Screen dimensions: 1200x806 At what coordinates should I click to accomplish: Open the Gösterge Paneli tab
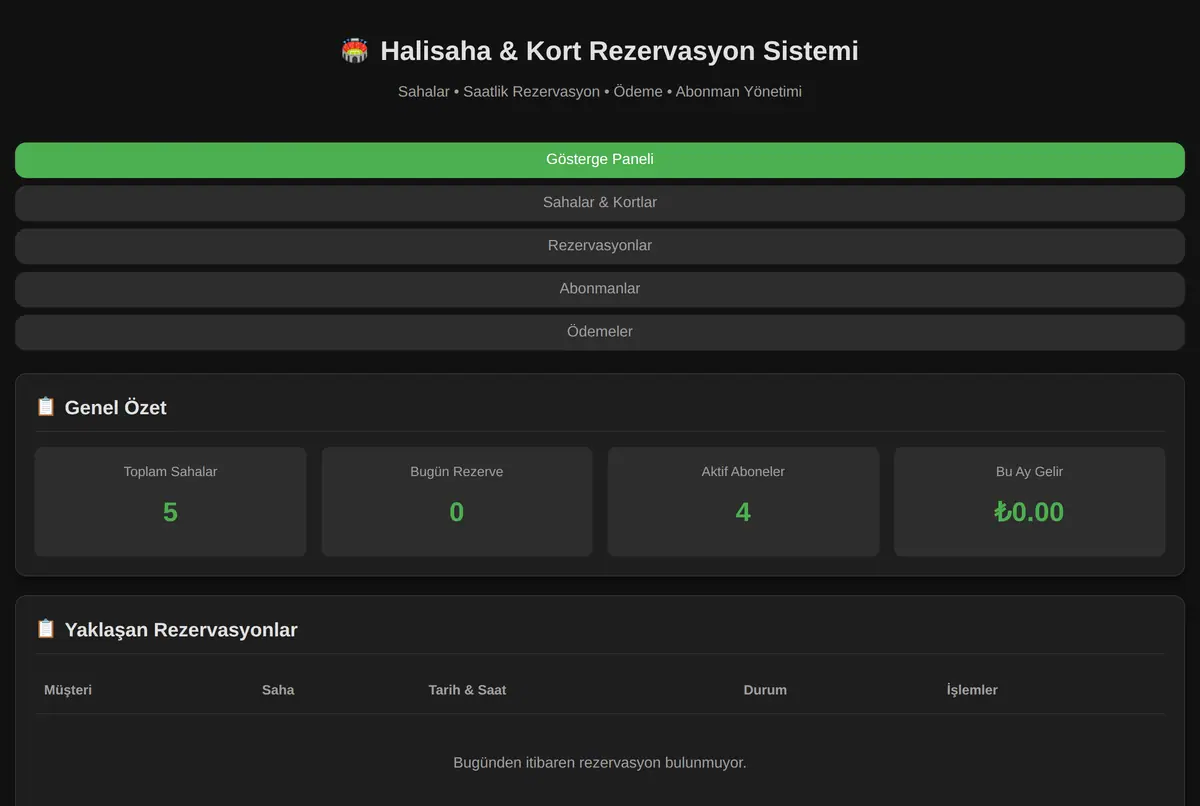click(600, 160)
